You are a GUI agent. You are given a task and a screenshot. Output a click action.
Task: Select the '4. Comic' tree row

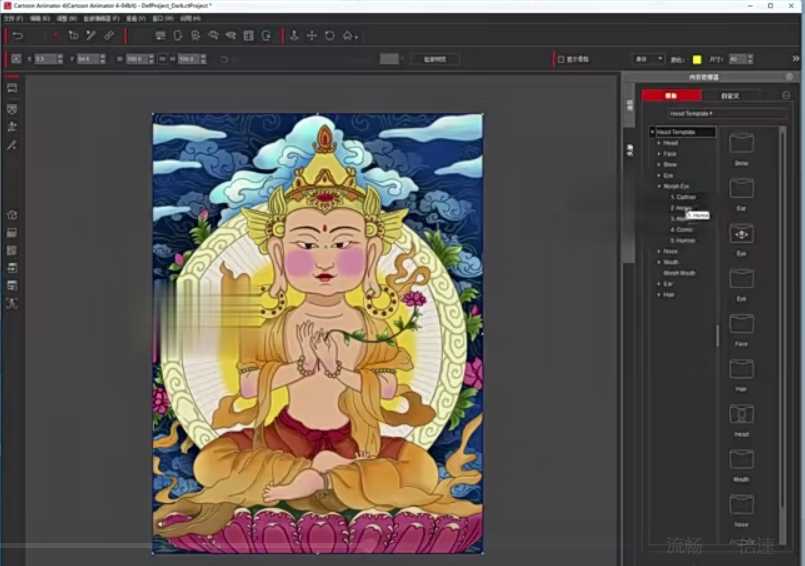coord(682,230)
